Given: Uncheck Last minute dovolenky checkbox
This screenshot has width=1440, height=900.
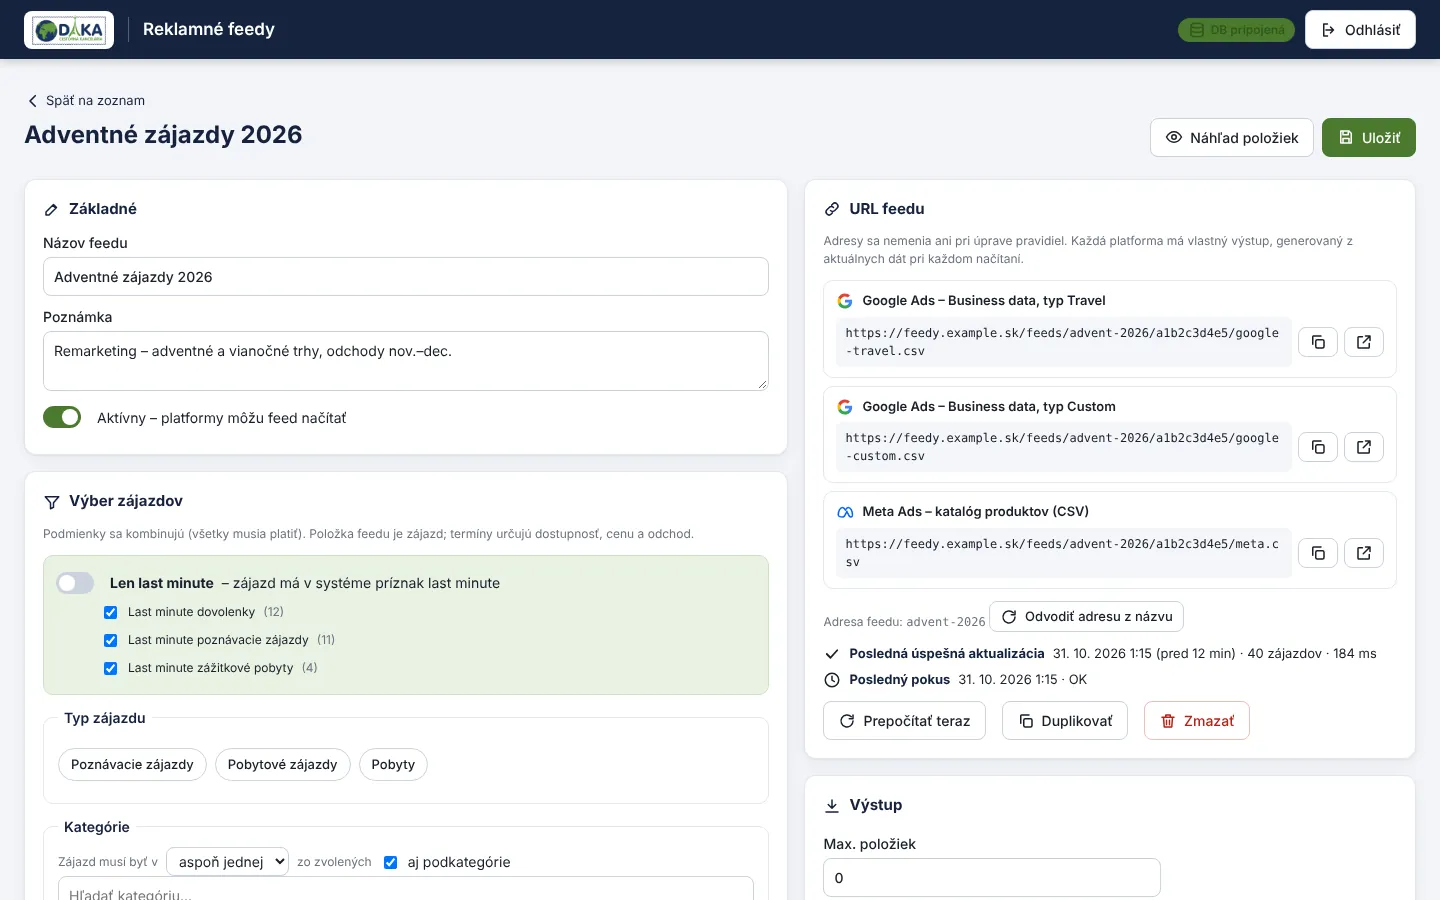Looking at the screenshot, I should tap(111, 612).
